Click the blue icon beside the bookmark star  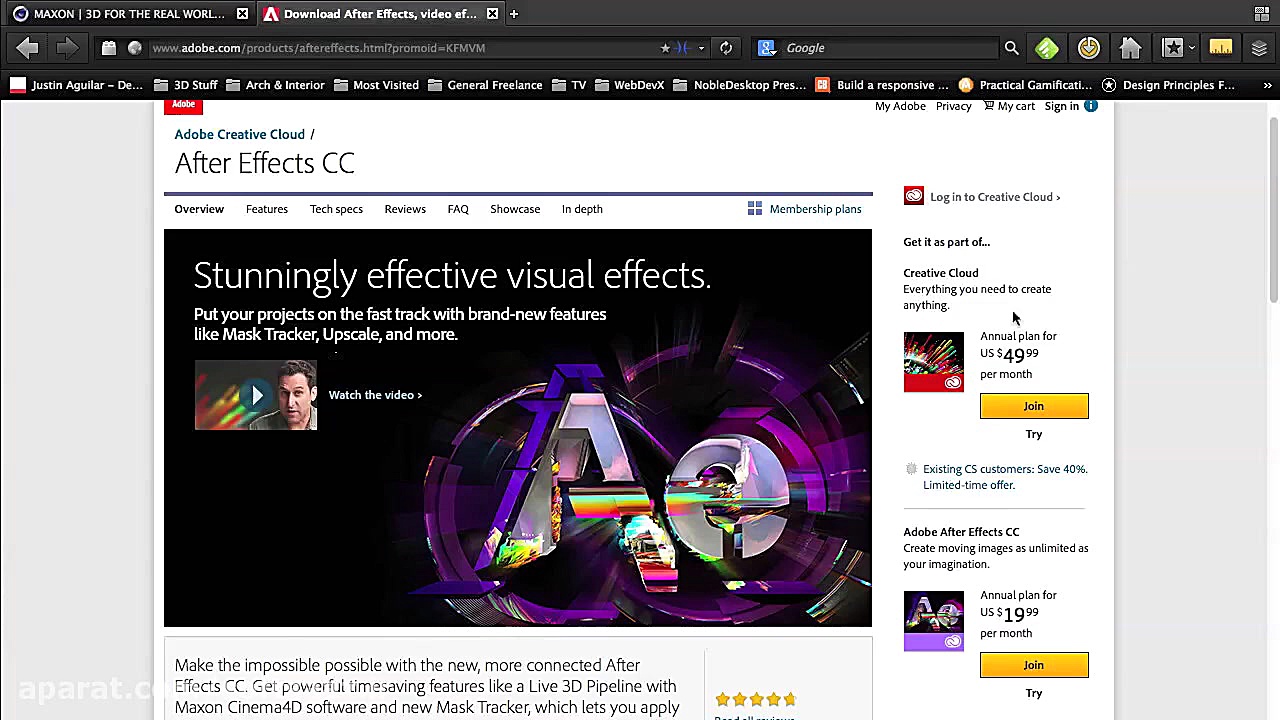[682, 48]
